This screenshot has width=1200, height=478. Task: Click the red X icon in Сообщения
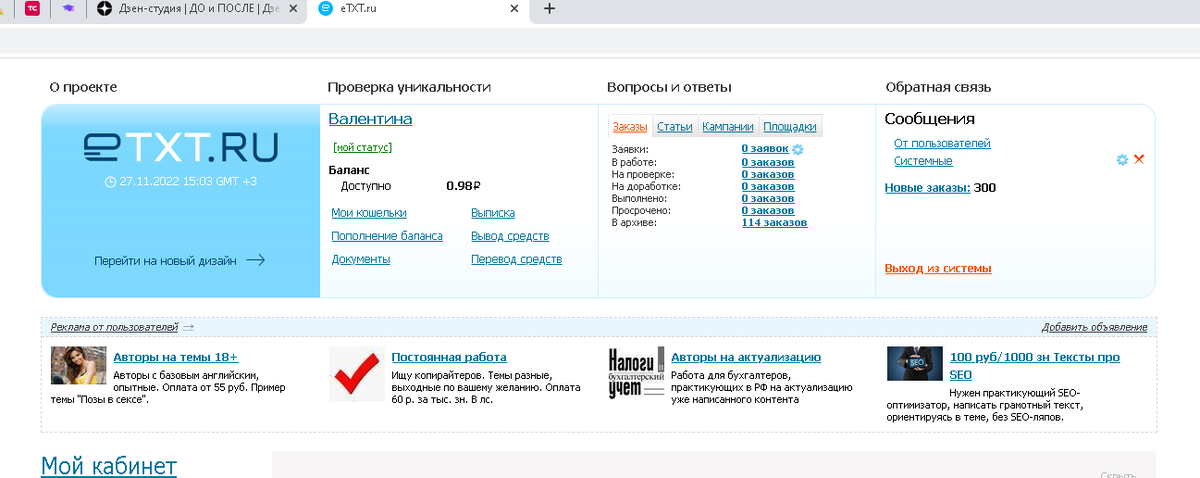(x=1139, y=160)
